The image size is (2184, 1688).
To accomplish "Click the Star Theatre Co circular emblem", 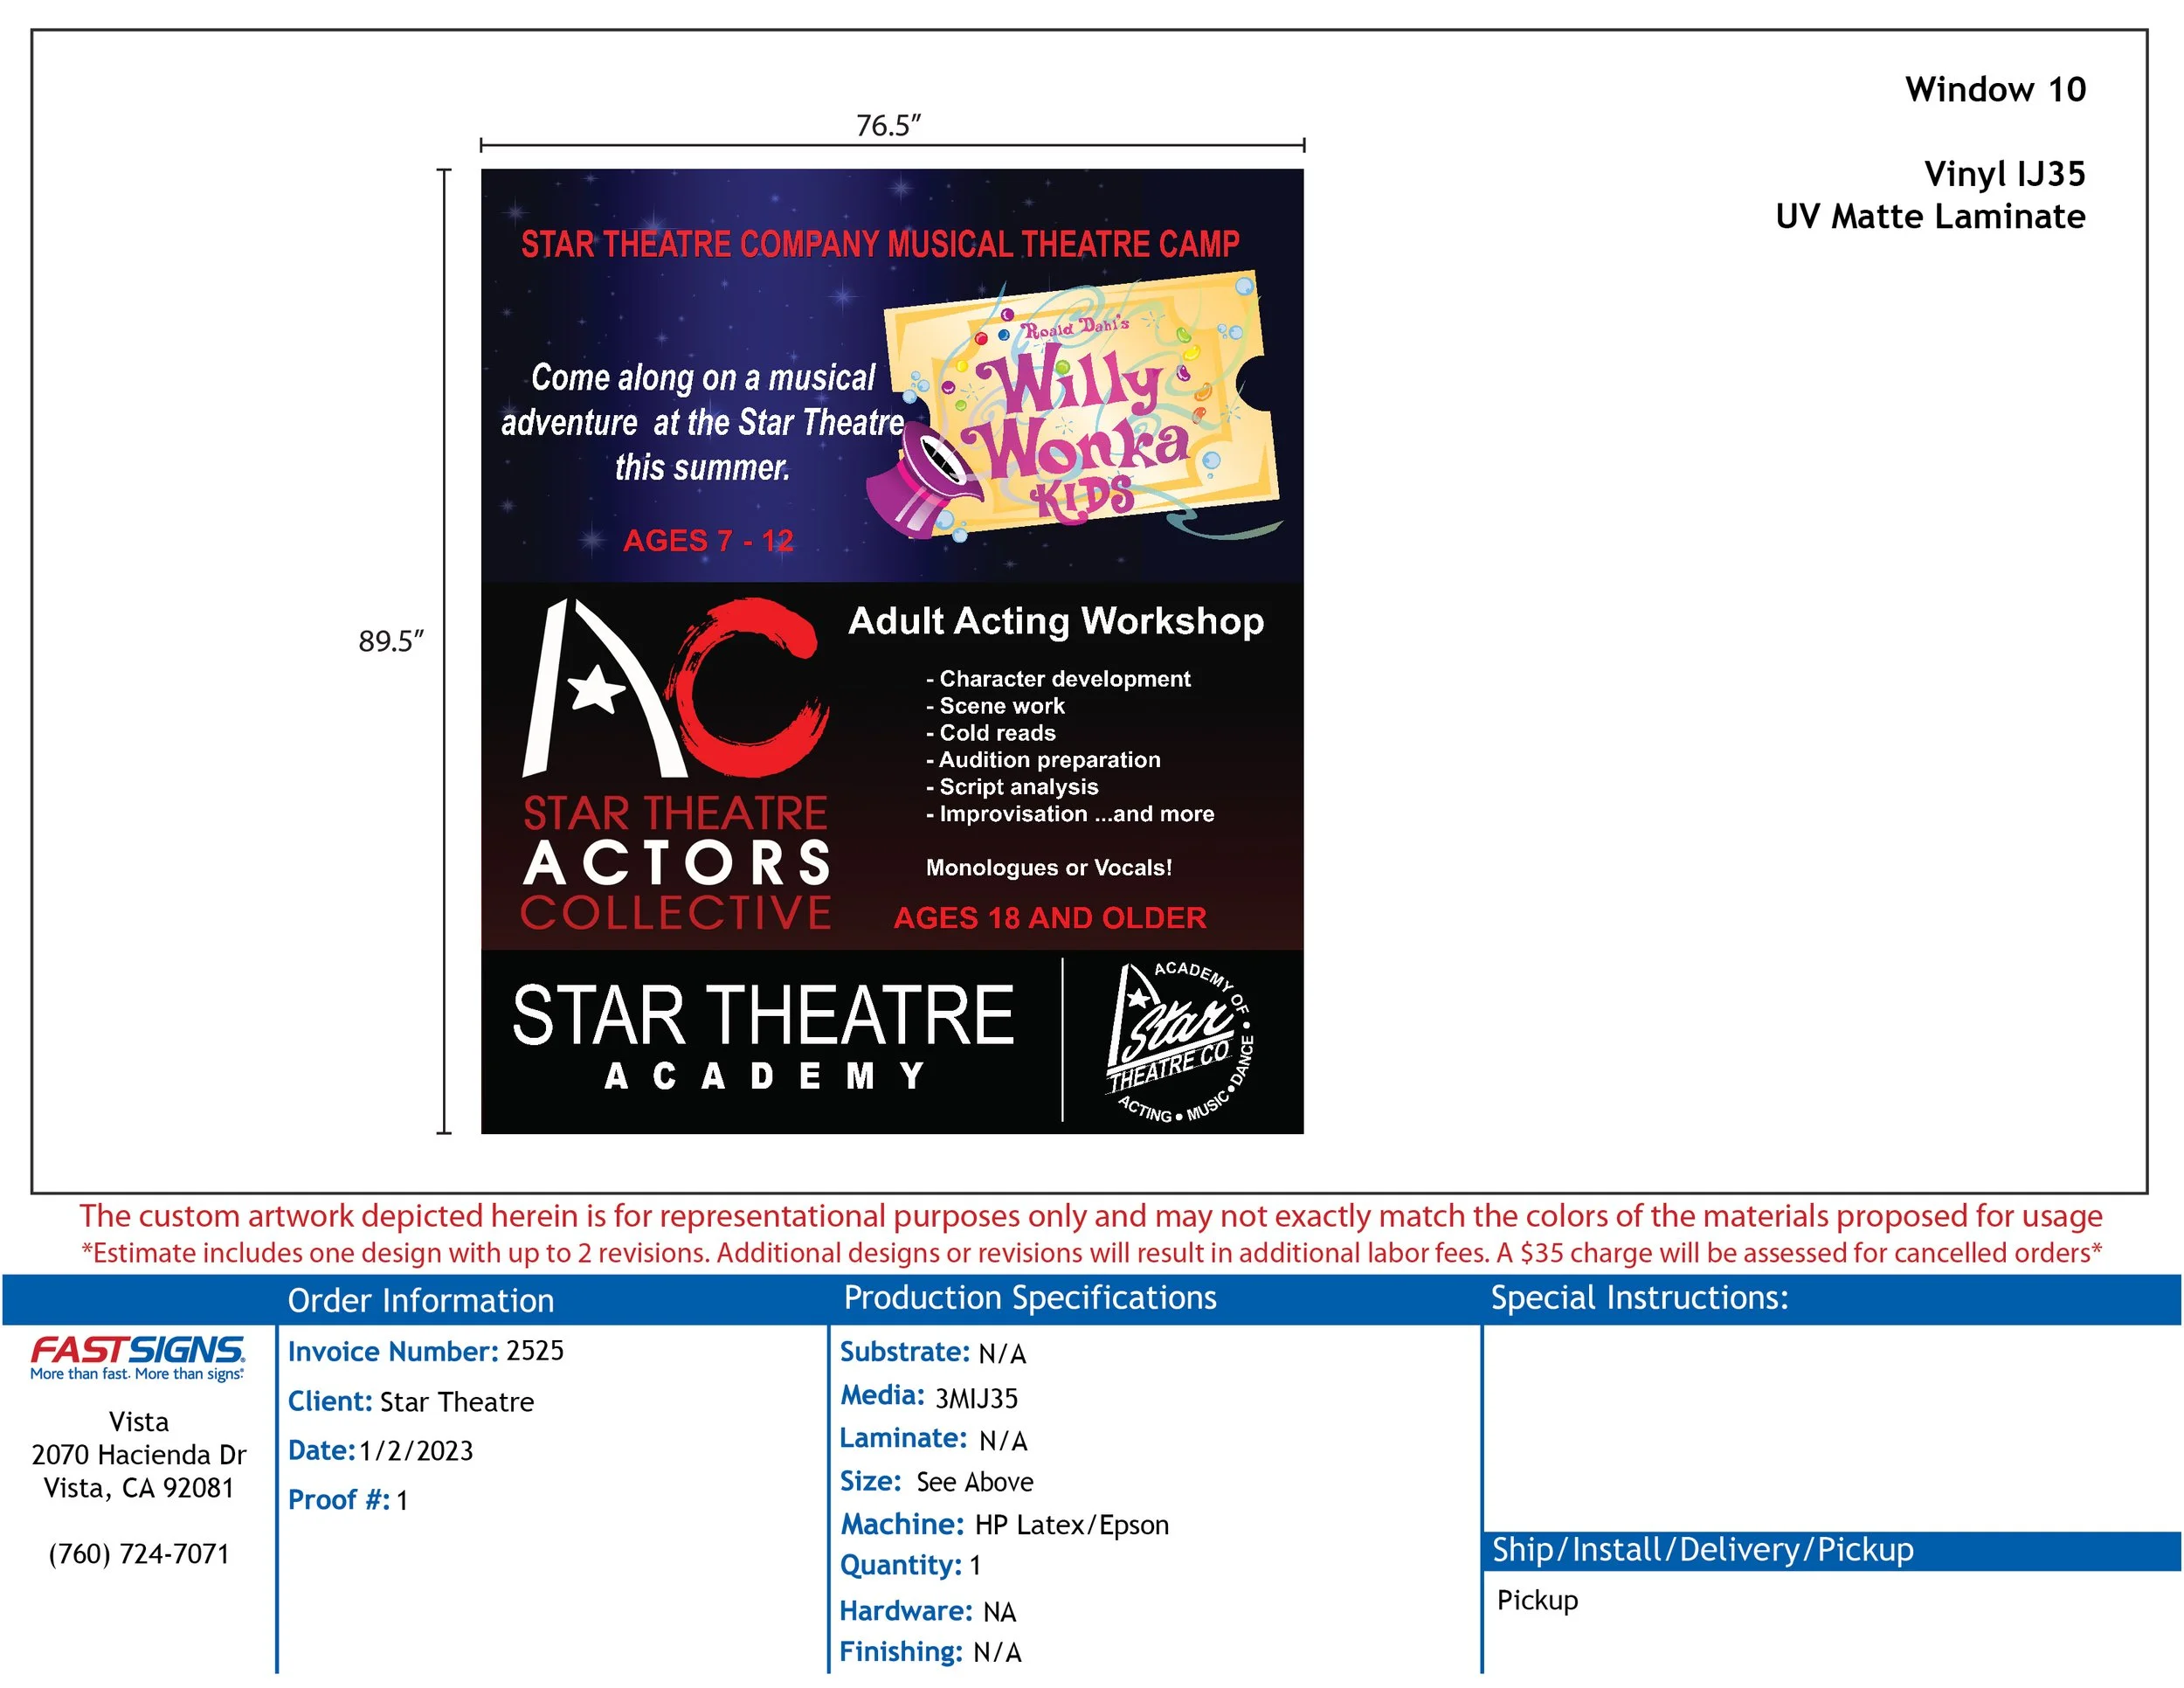I will [1180, 1042].
